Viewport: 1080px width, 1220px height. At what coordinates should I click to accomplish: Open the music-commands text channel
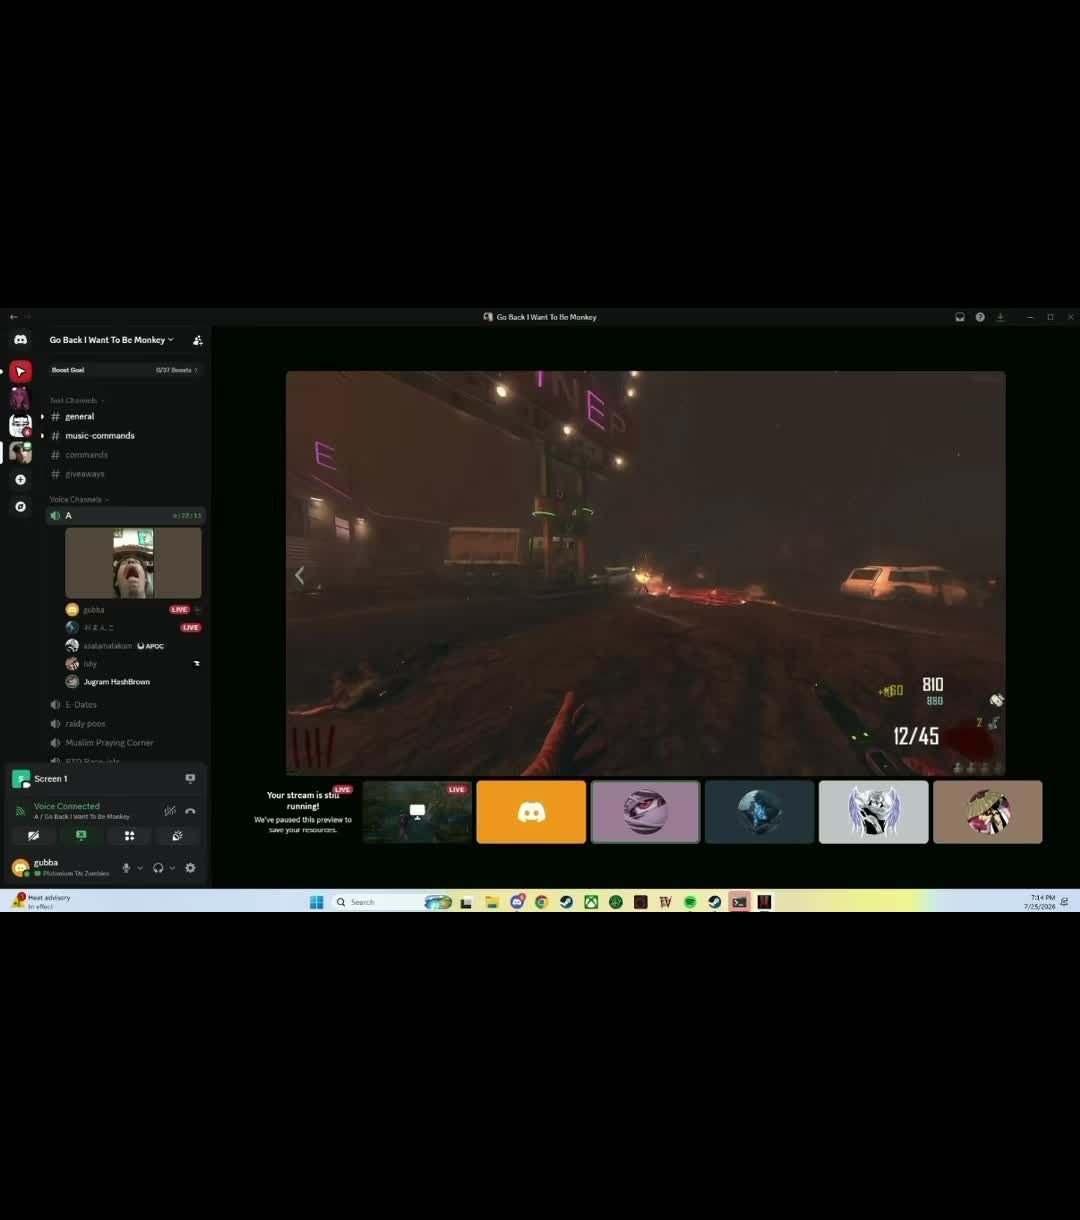(x=126, y=435)
